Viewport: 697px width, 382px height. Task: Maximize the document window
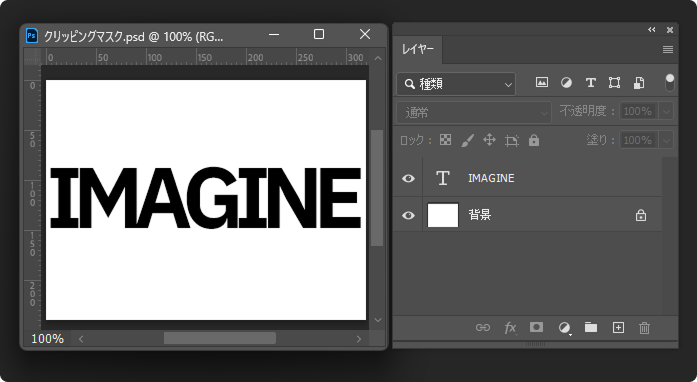pyautogui.click(x=319, y=34)
